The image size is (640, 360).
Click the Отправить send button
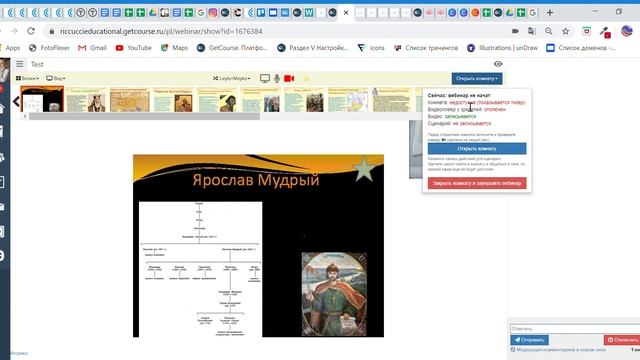click(529, 340)
